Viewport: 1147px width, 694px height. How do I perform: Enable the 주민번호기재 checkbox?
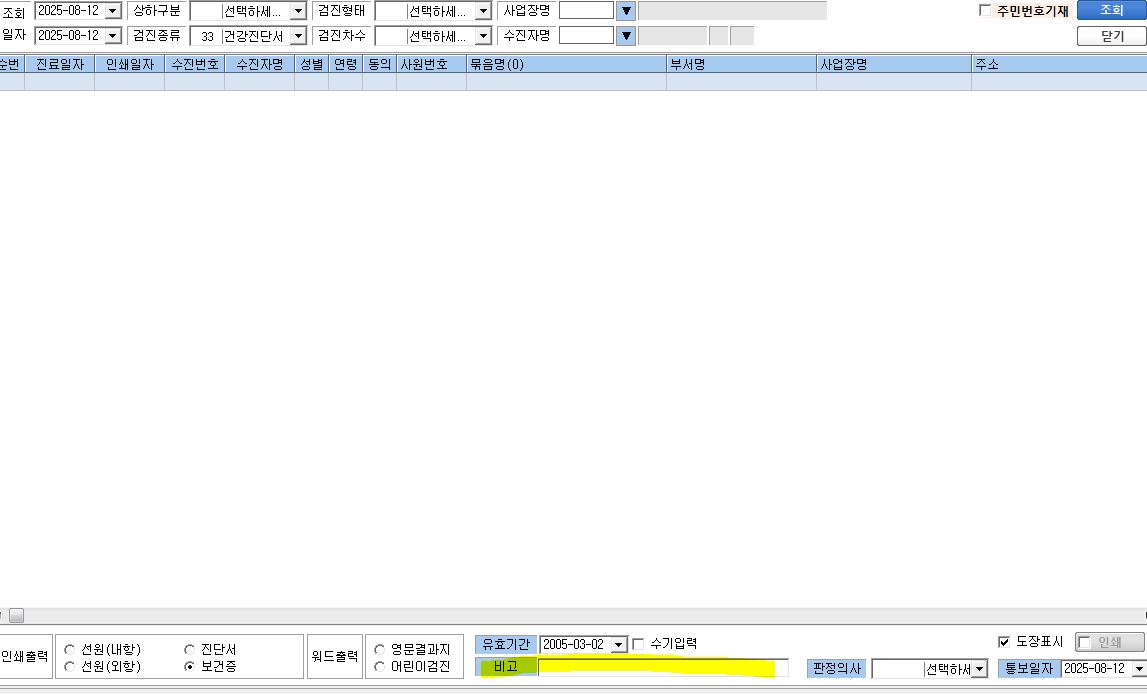(985, 10)
